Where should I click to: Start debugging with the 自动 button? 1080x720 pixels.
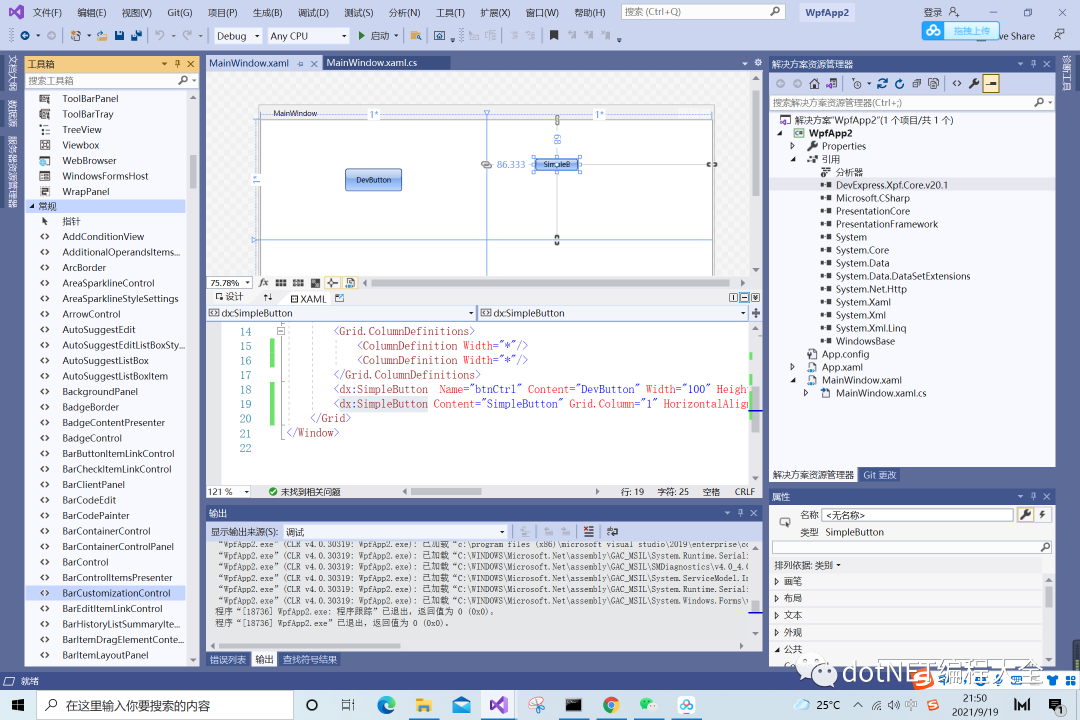click(377, 35)
